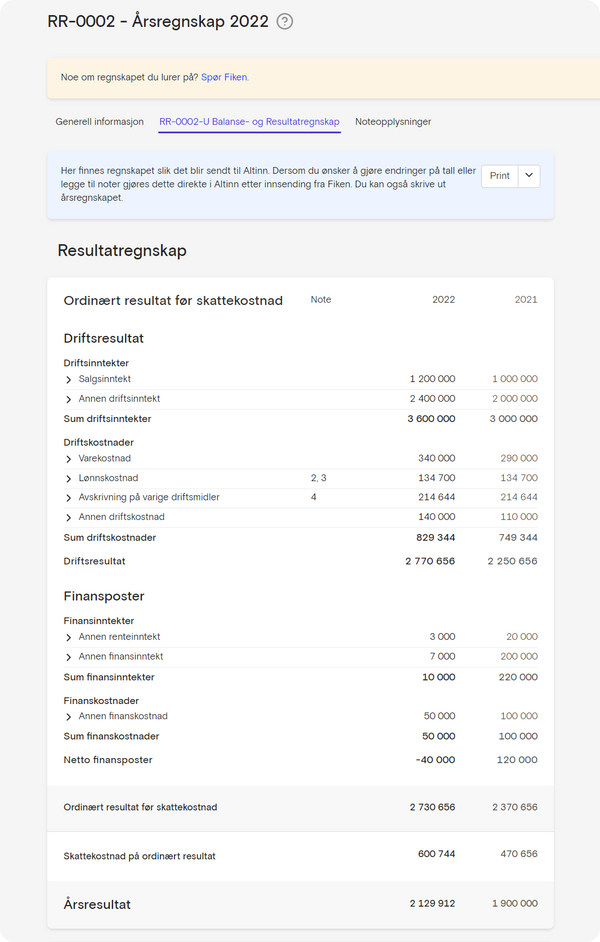
Task: Open the dropdown arrow next to Print
Action: pyautogui.click(x=528, y=176)
